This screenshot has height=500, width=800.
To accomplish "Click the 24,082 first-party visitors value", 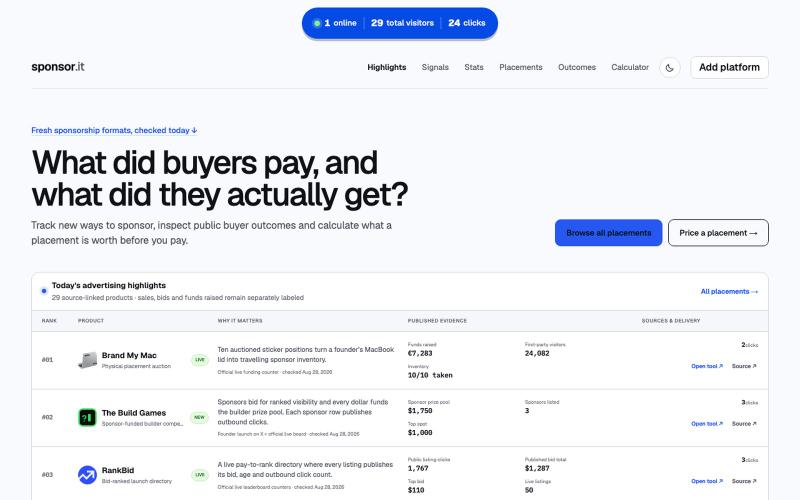I will coord(537,353).
